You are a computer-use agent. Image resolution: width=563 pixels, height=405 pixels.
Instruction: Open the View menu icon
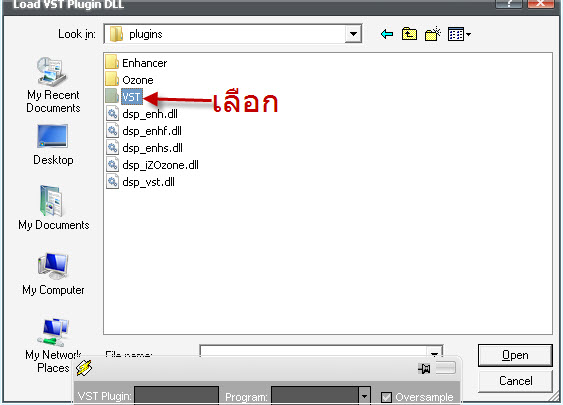coord(459,34)
